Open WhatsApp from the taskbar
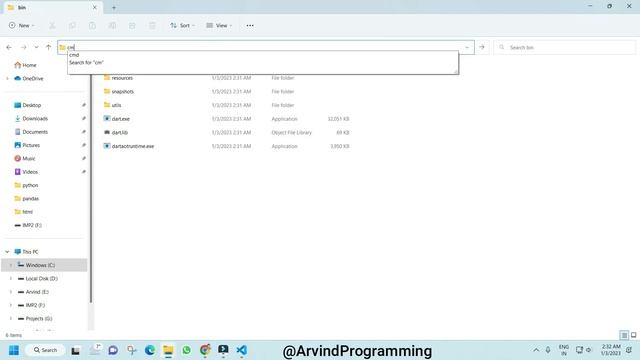 pos(187,350)
